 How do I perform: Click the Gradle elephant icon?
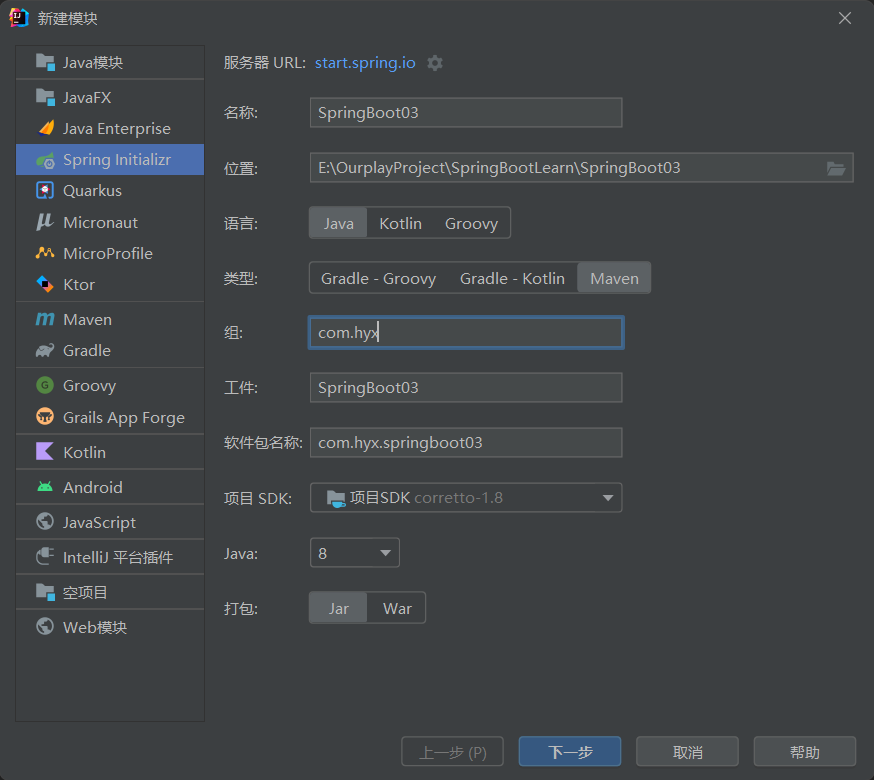click(x=45, y=350)
